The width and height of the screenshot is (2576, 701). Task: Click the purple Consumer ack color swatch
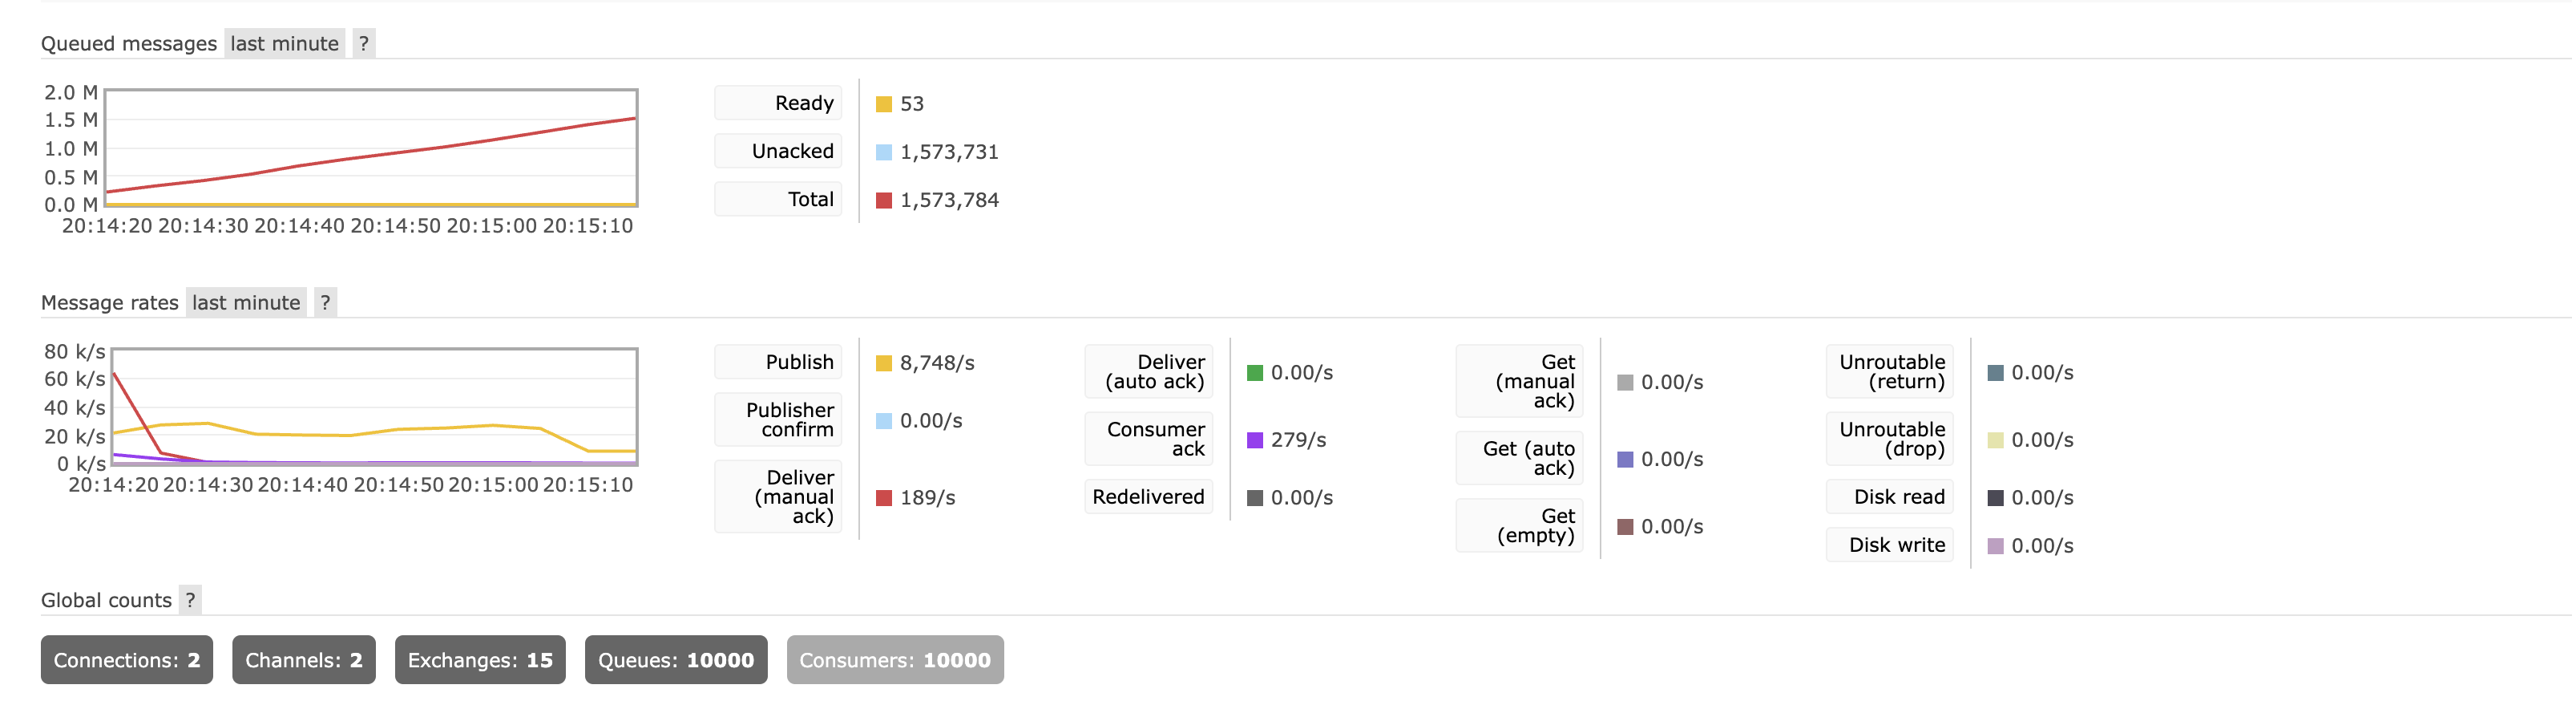point(1255,440)
